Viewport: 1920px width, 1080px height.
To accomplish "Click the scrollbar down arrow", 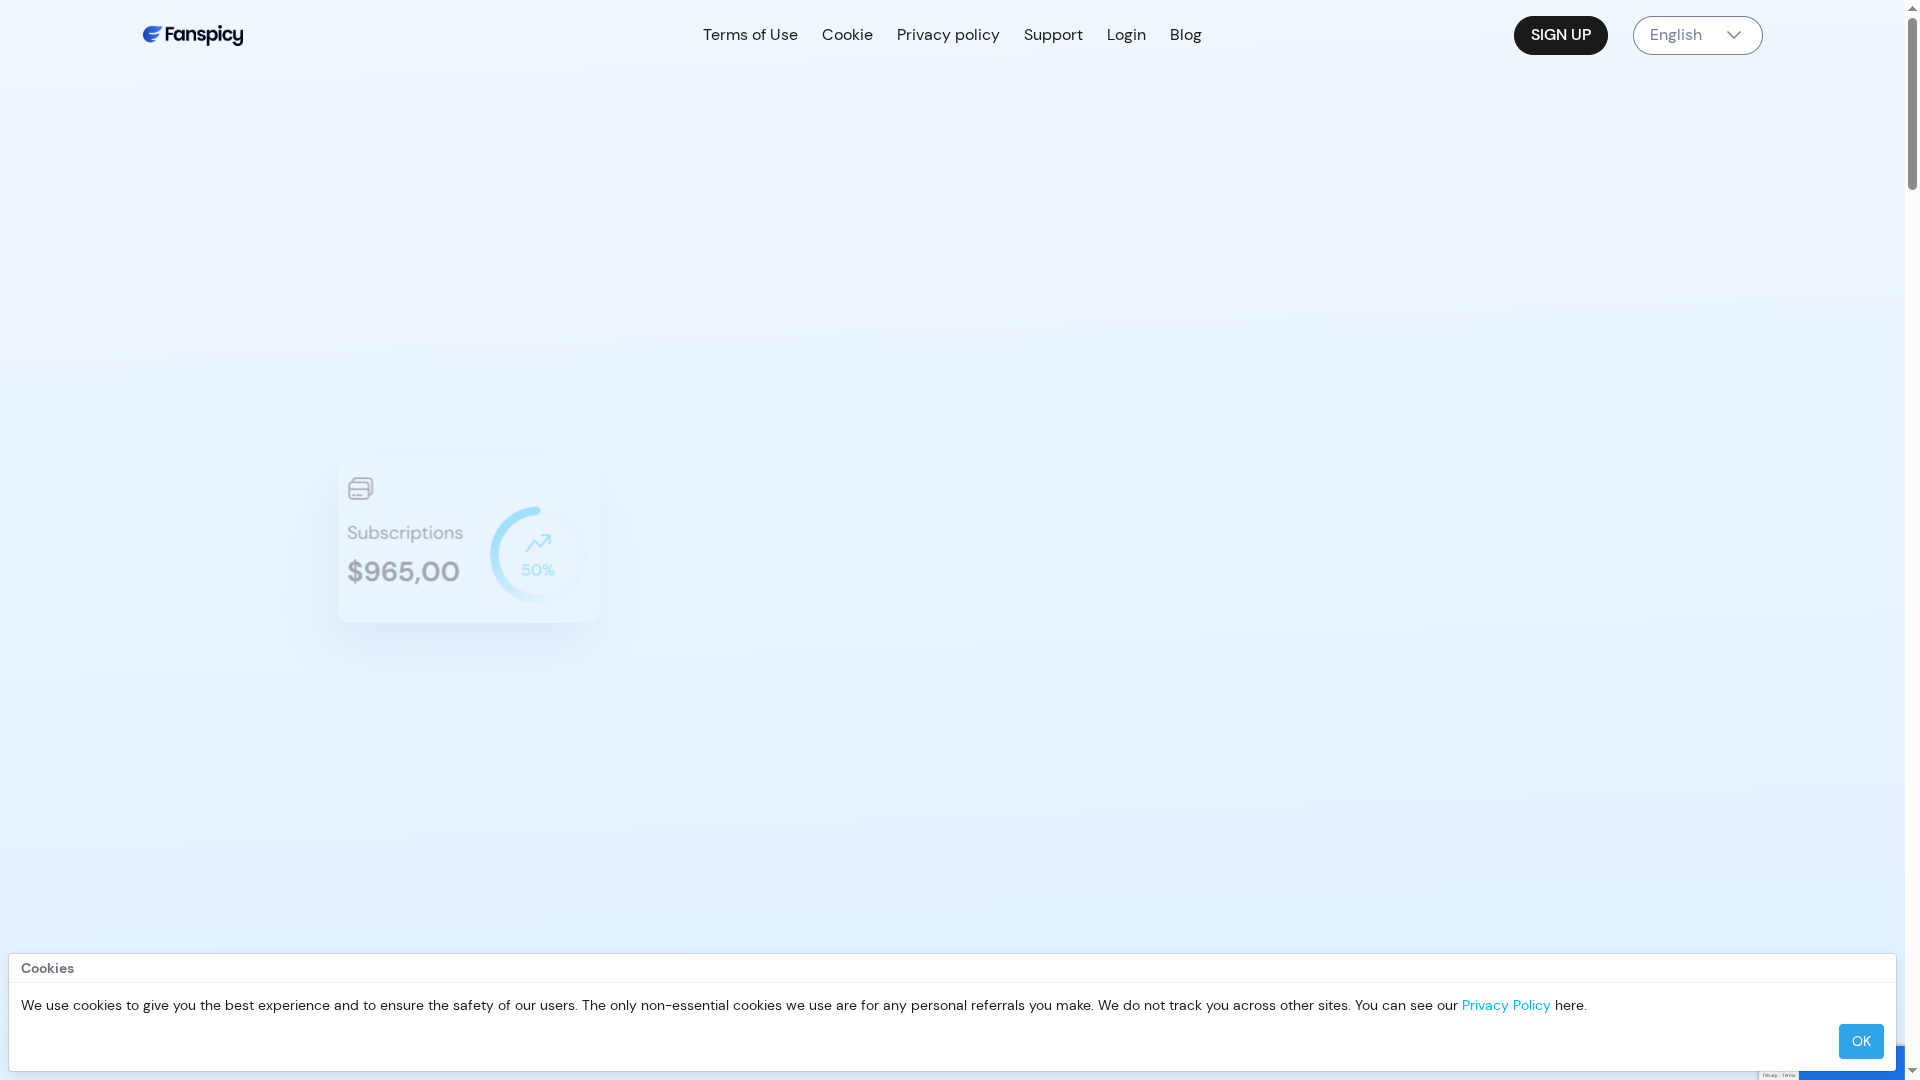I will 1912,1071.
